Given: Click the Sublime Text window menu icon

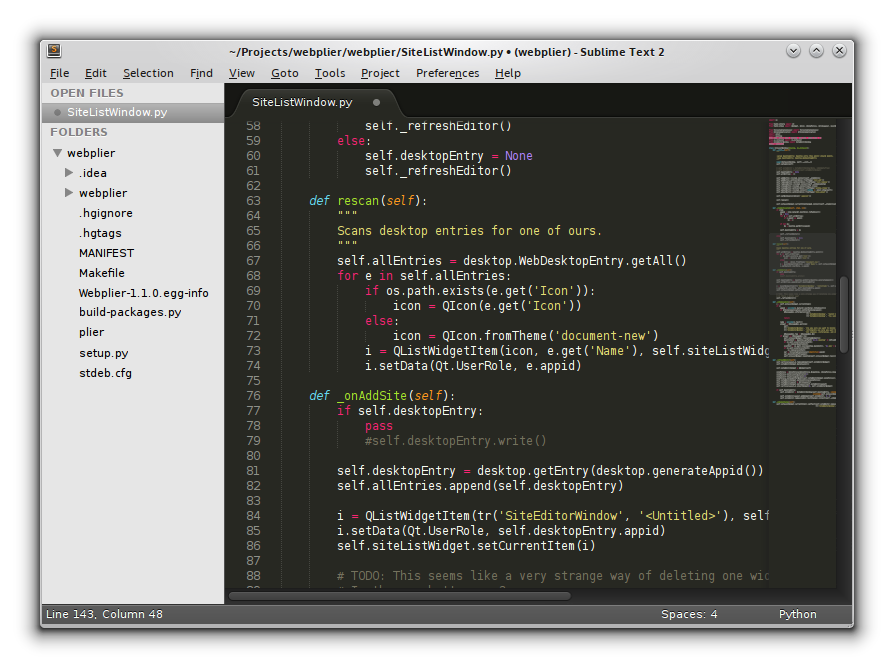Looking at the screenshot, I should pos(54,51).
